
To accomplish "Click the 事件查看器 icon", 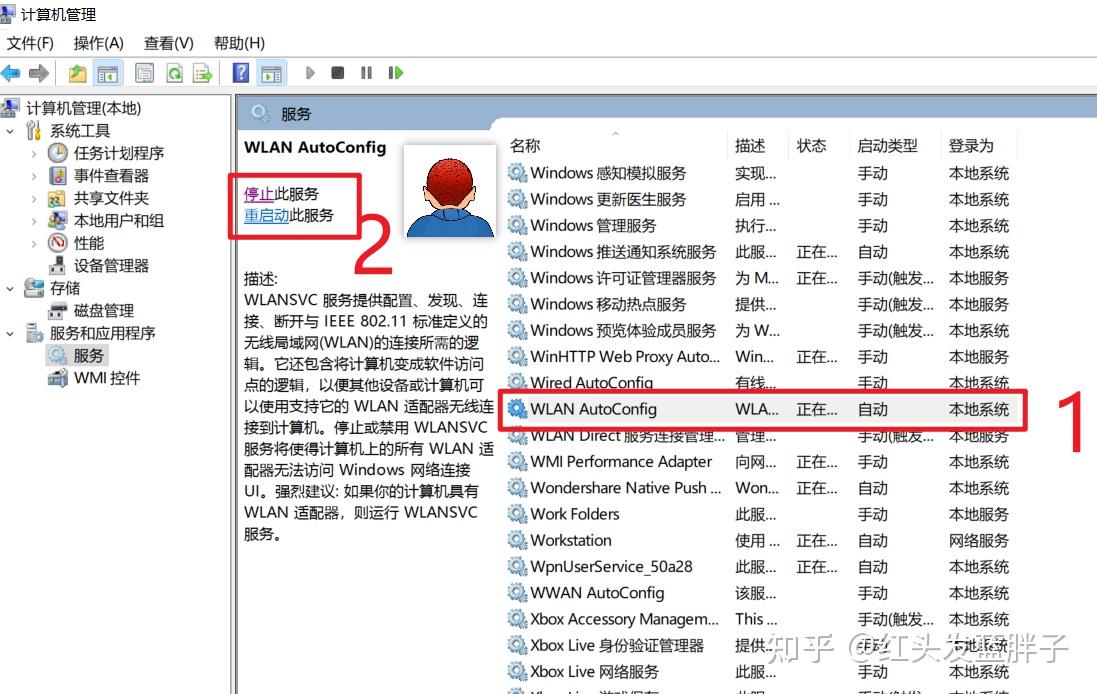I will [x=57, y=176].
